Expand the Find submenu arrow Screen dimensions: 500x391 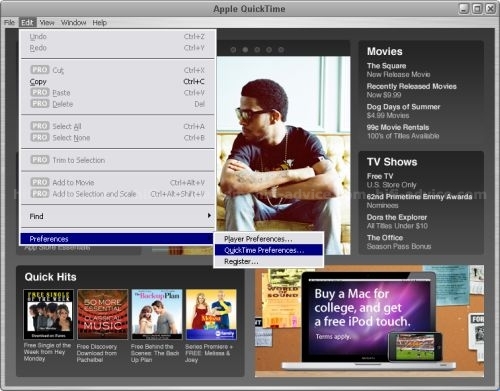(x=209, y=216)
